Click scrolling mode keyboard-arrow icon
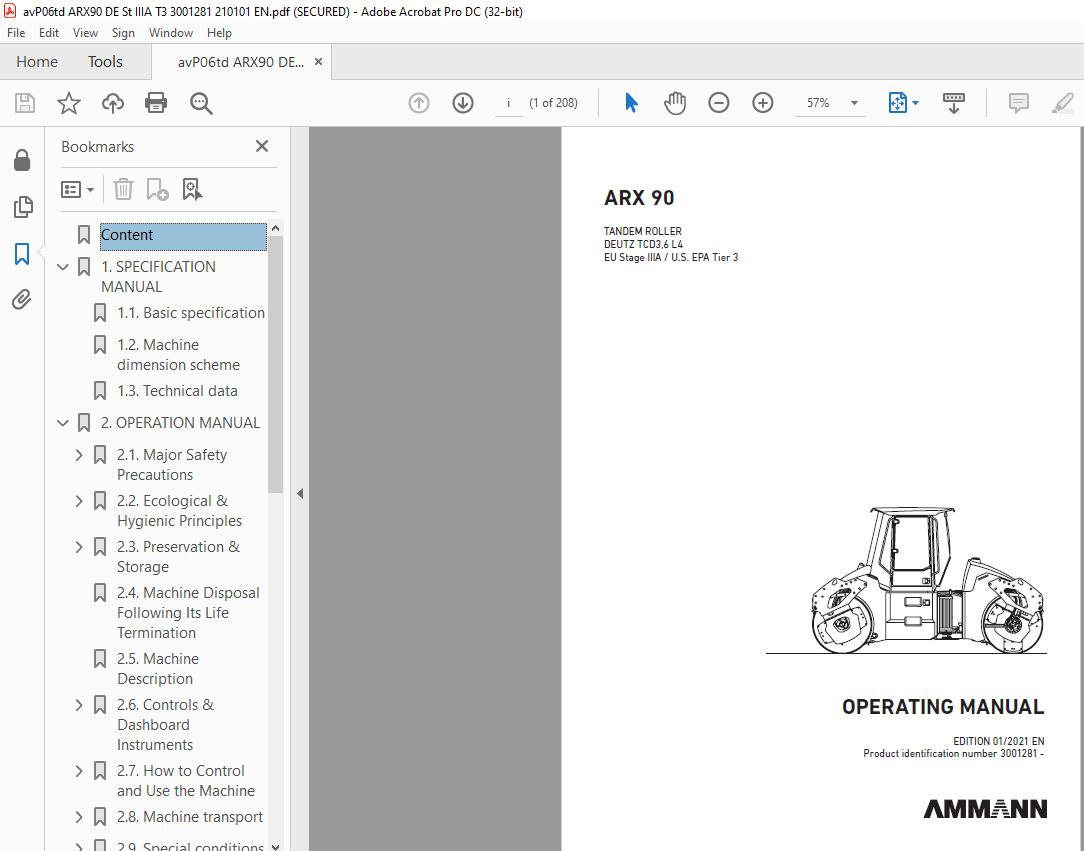Viewport: 1084px width, 851px height. (954, 103)
